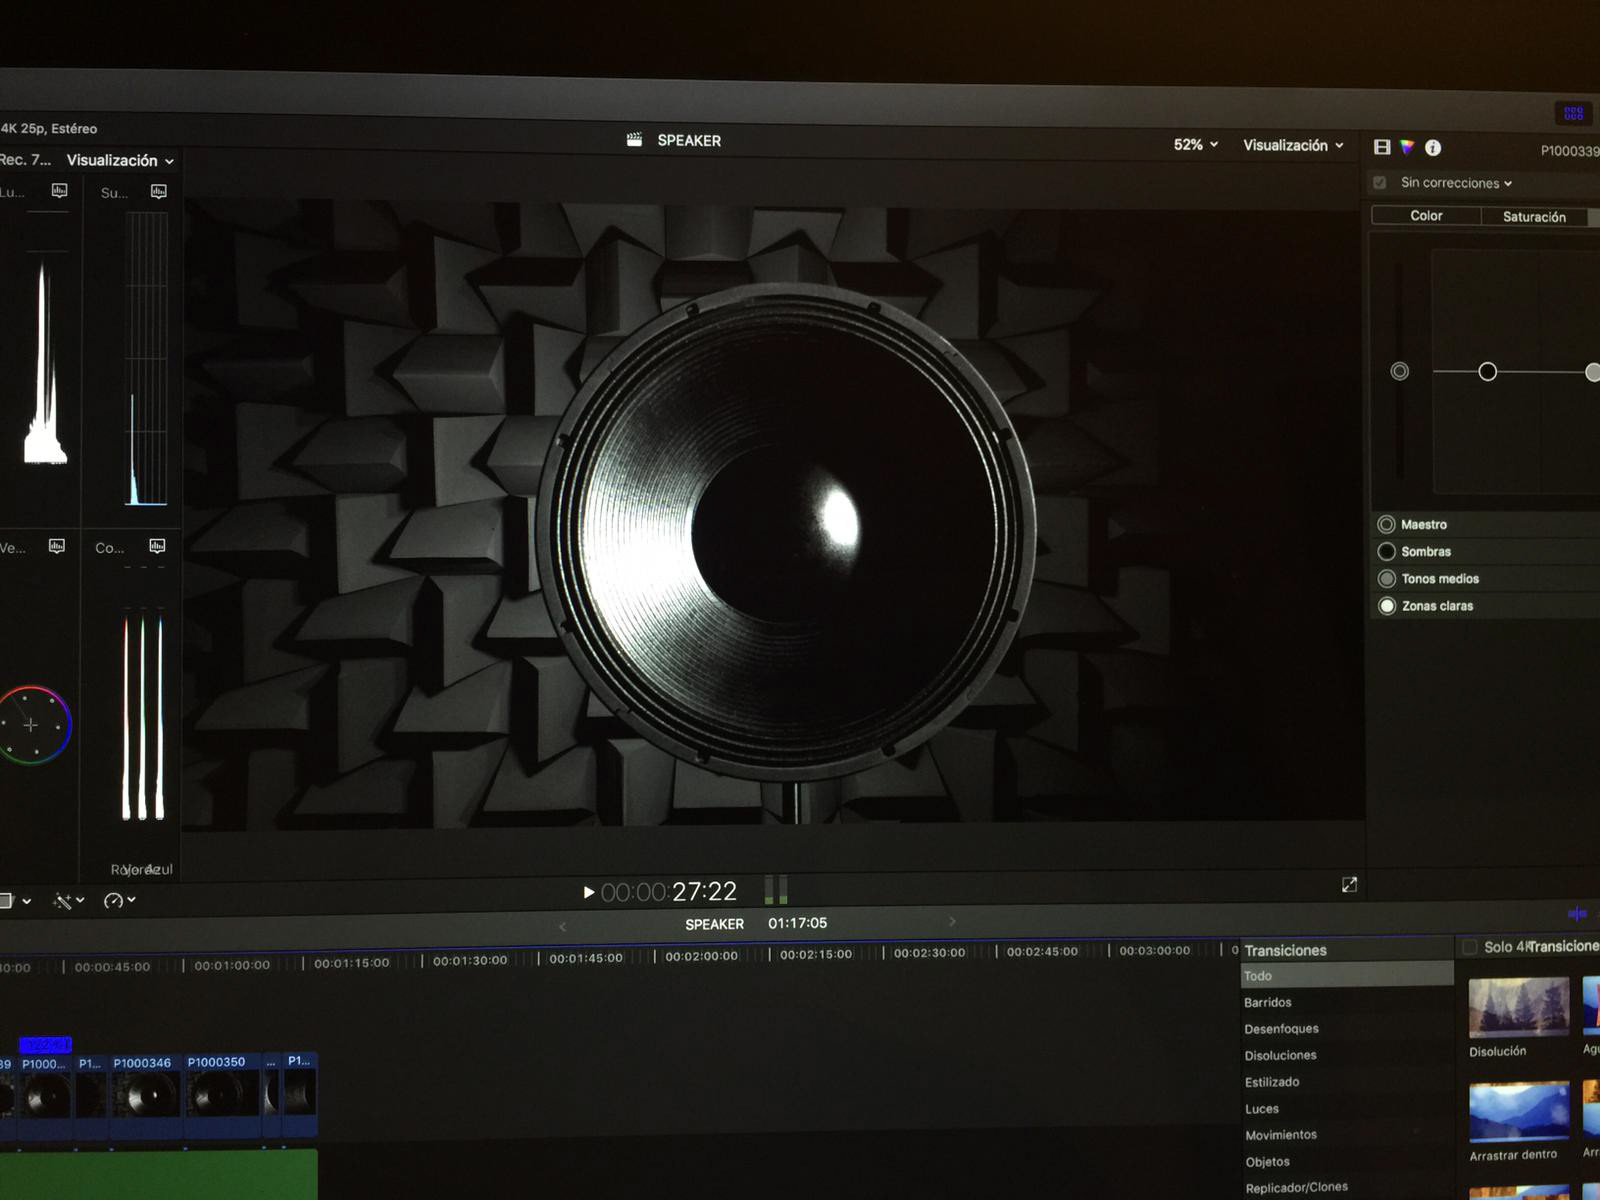
Task: Switch to the Saturación tab
Action: 1534,216
